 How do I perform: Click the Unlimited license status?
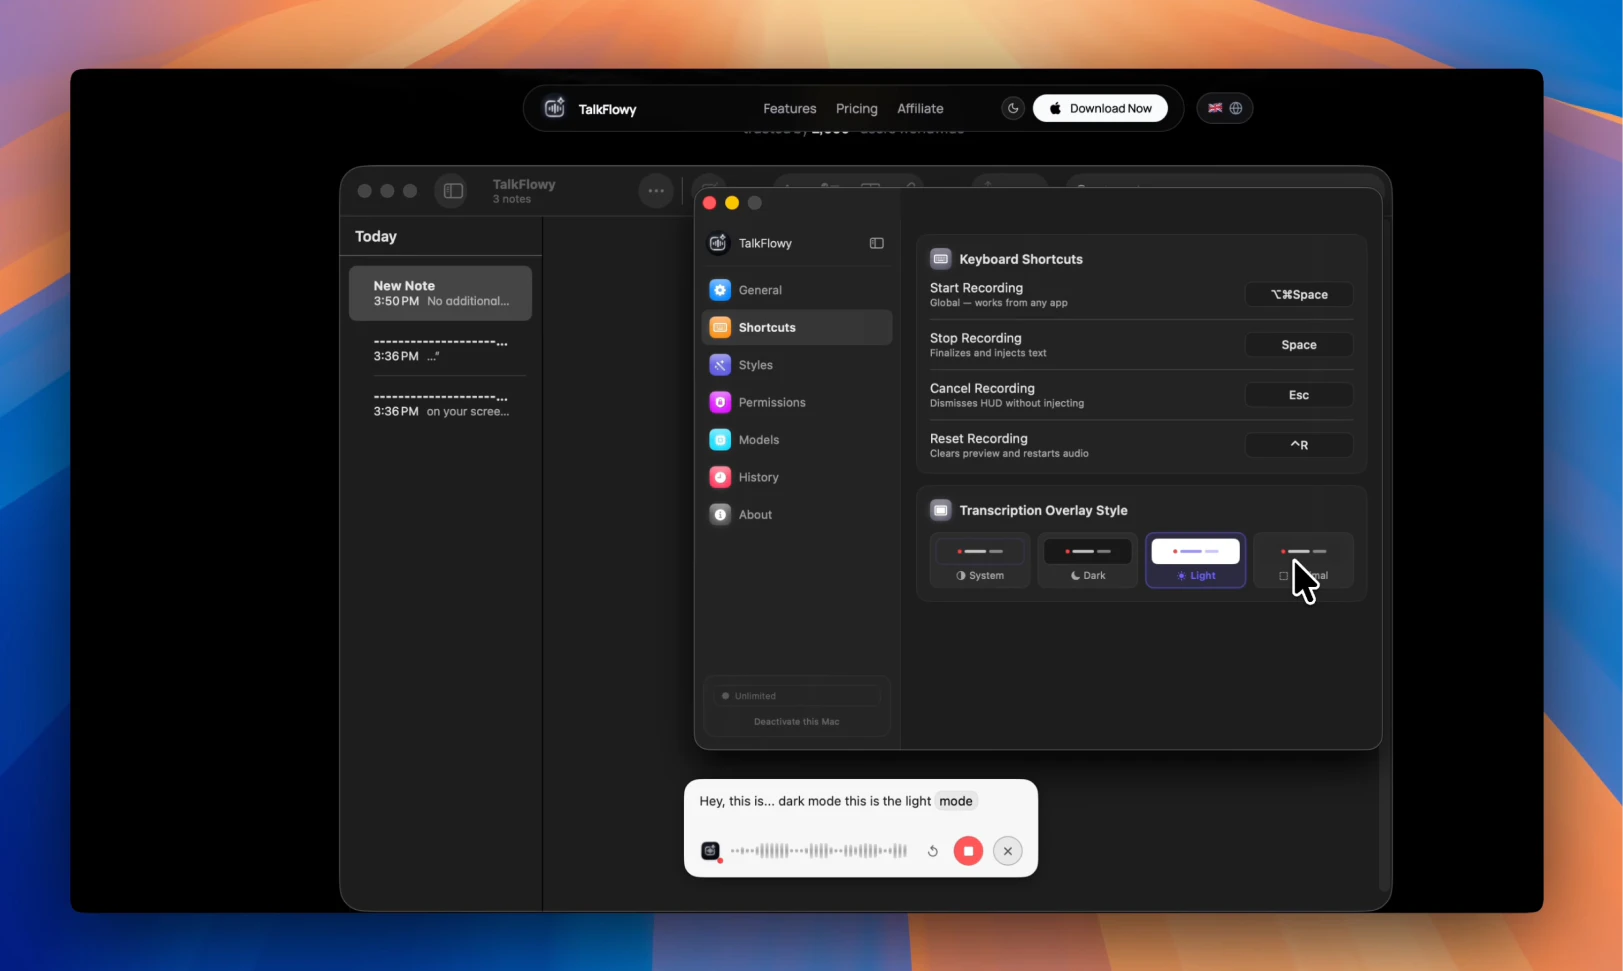pos(797,696)
